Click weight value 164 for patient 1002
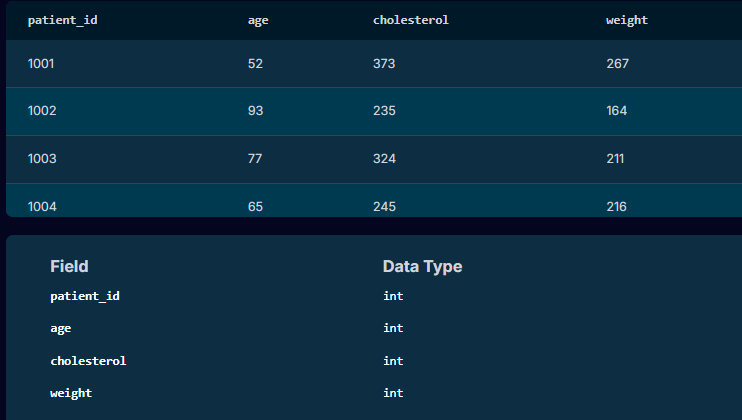 [x=617, y=111]
